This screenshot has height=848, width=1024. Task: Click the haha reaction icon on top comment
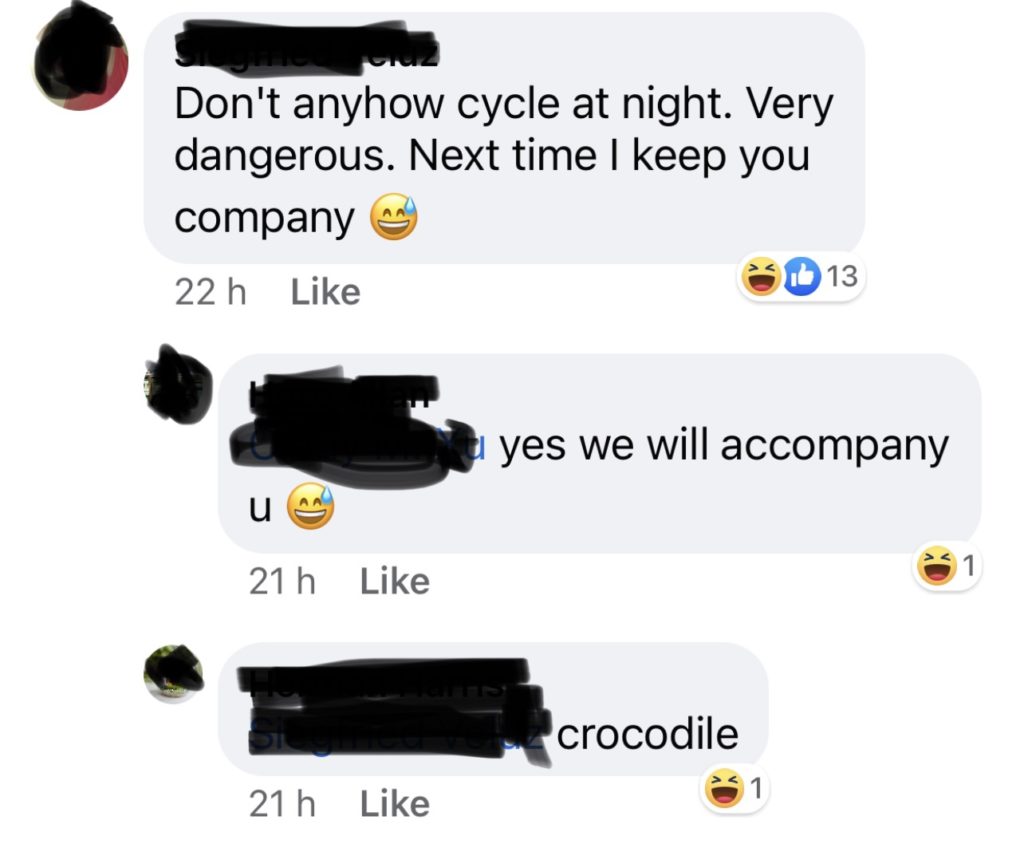coord(761,276)
